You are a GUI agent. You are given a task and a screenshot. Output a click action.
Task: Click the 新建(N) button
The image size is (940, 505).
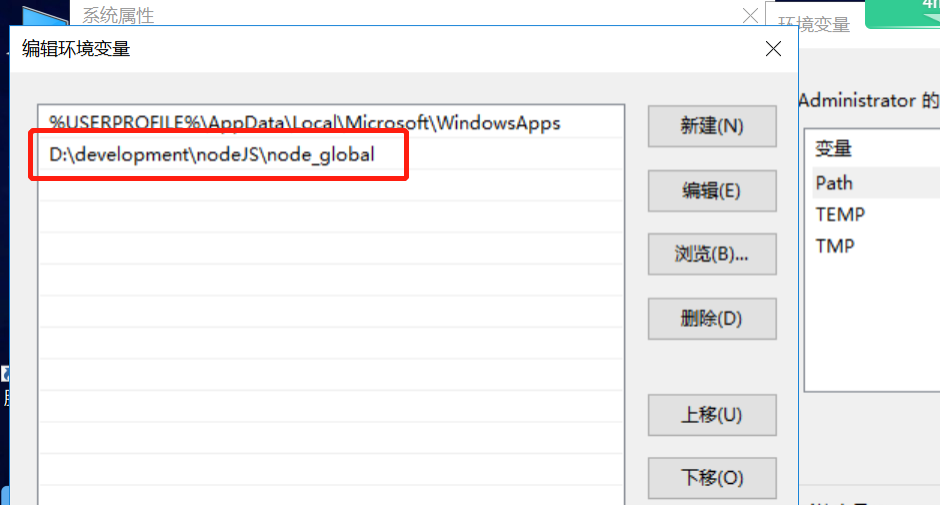(x=712, y=126)
